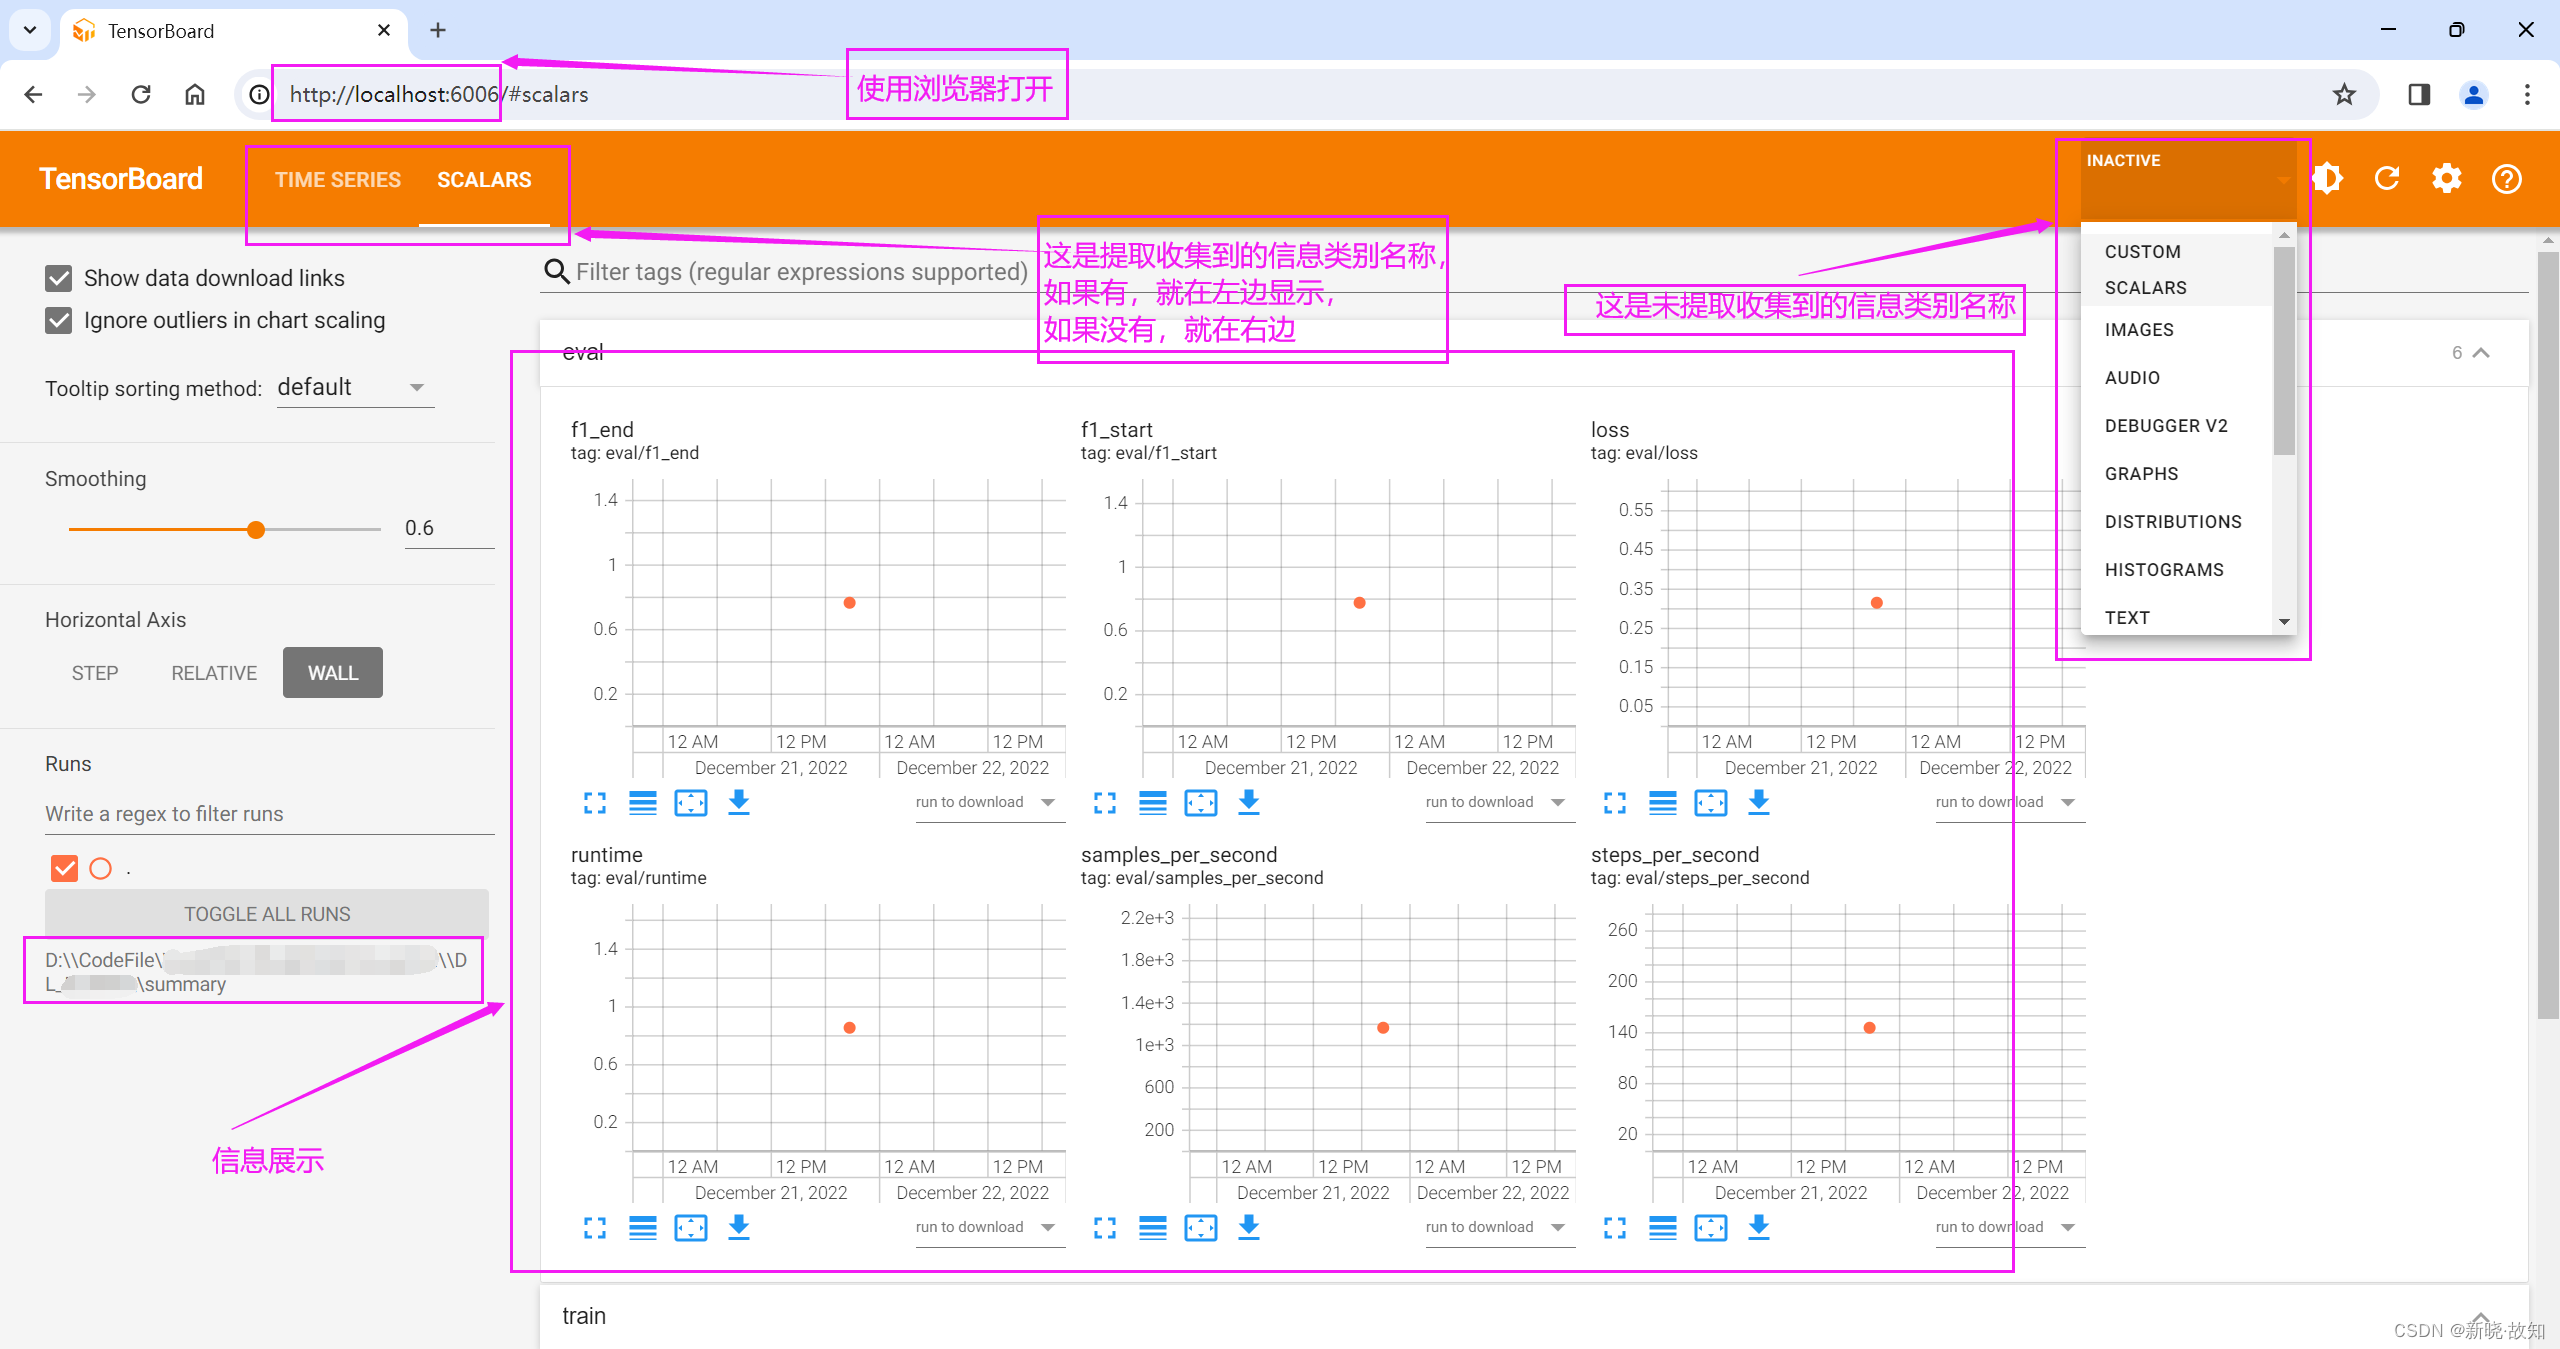This screenshot has height=1349, width=2560.
Task: Switch to the TIME SERIES tab
Action: (338, 180)
